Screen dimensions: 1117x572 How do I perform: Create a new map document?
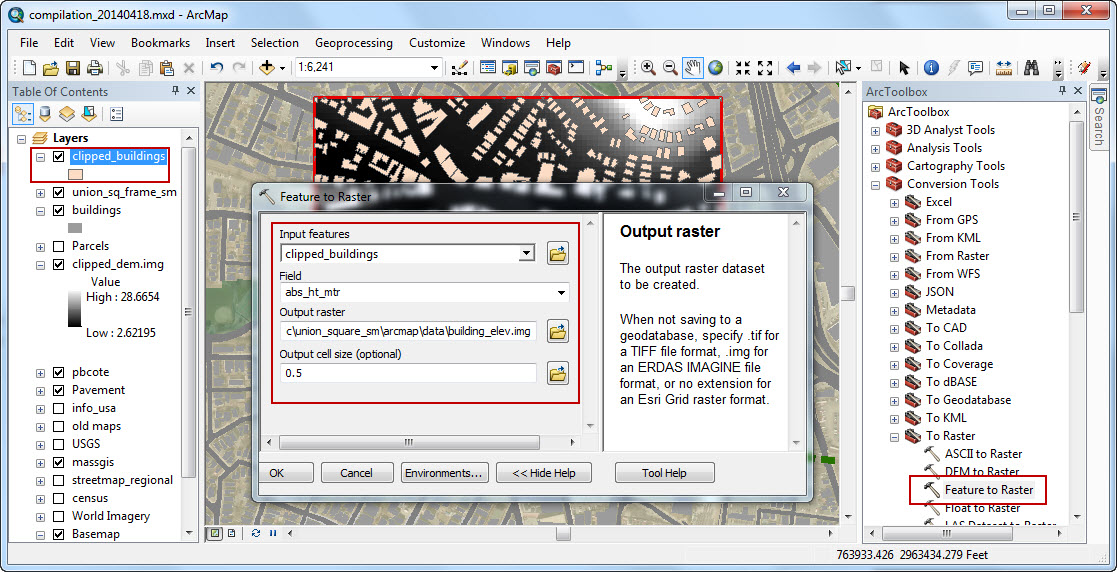(29, 68)
